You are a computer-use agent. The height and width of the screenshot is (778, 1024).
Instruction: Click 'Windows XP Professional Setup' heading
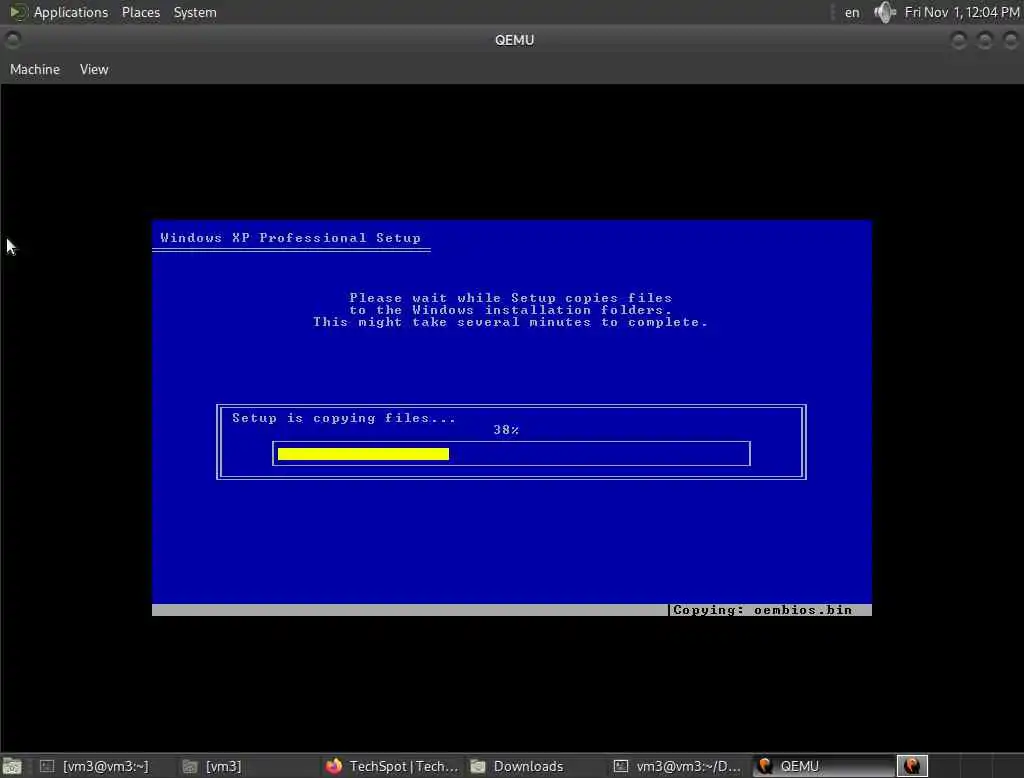pos(291,238)
